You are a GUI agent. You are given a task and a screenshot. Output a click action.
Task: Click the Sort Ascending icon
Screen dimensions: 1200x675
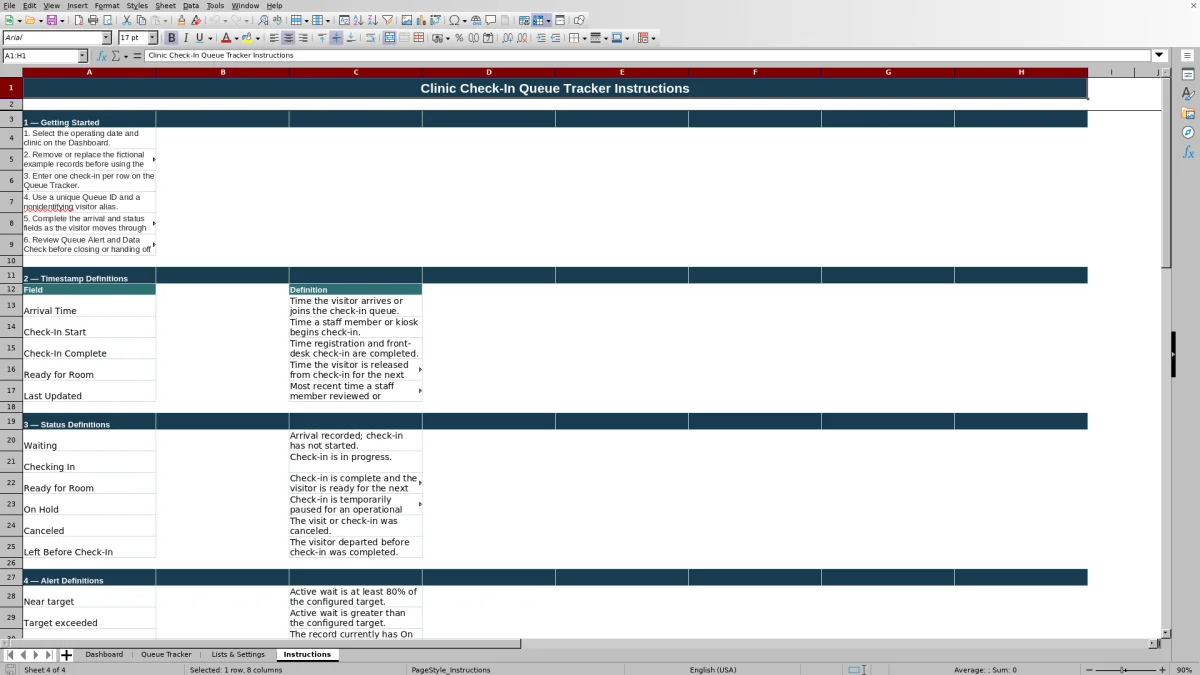358,20
